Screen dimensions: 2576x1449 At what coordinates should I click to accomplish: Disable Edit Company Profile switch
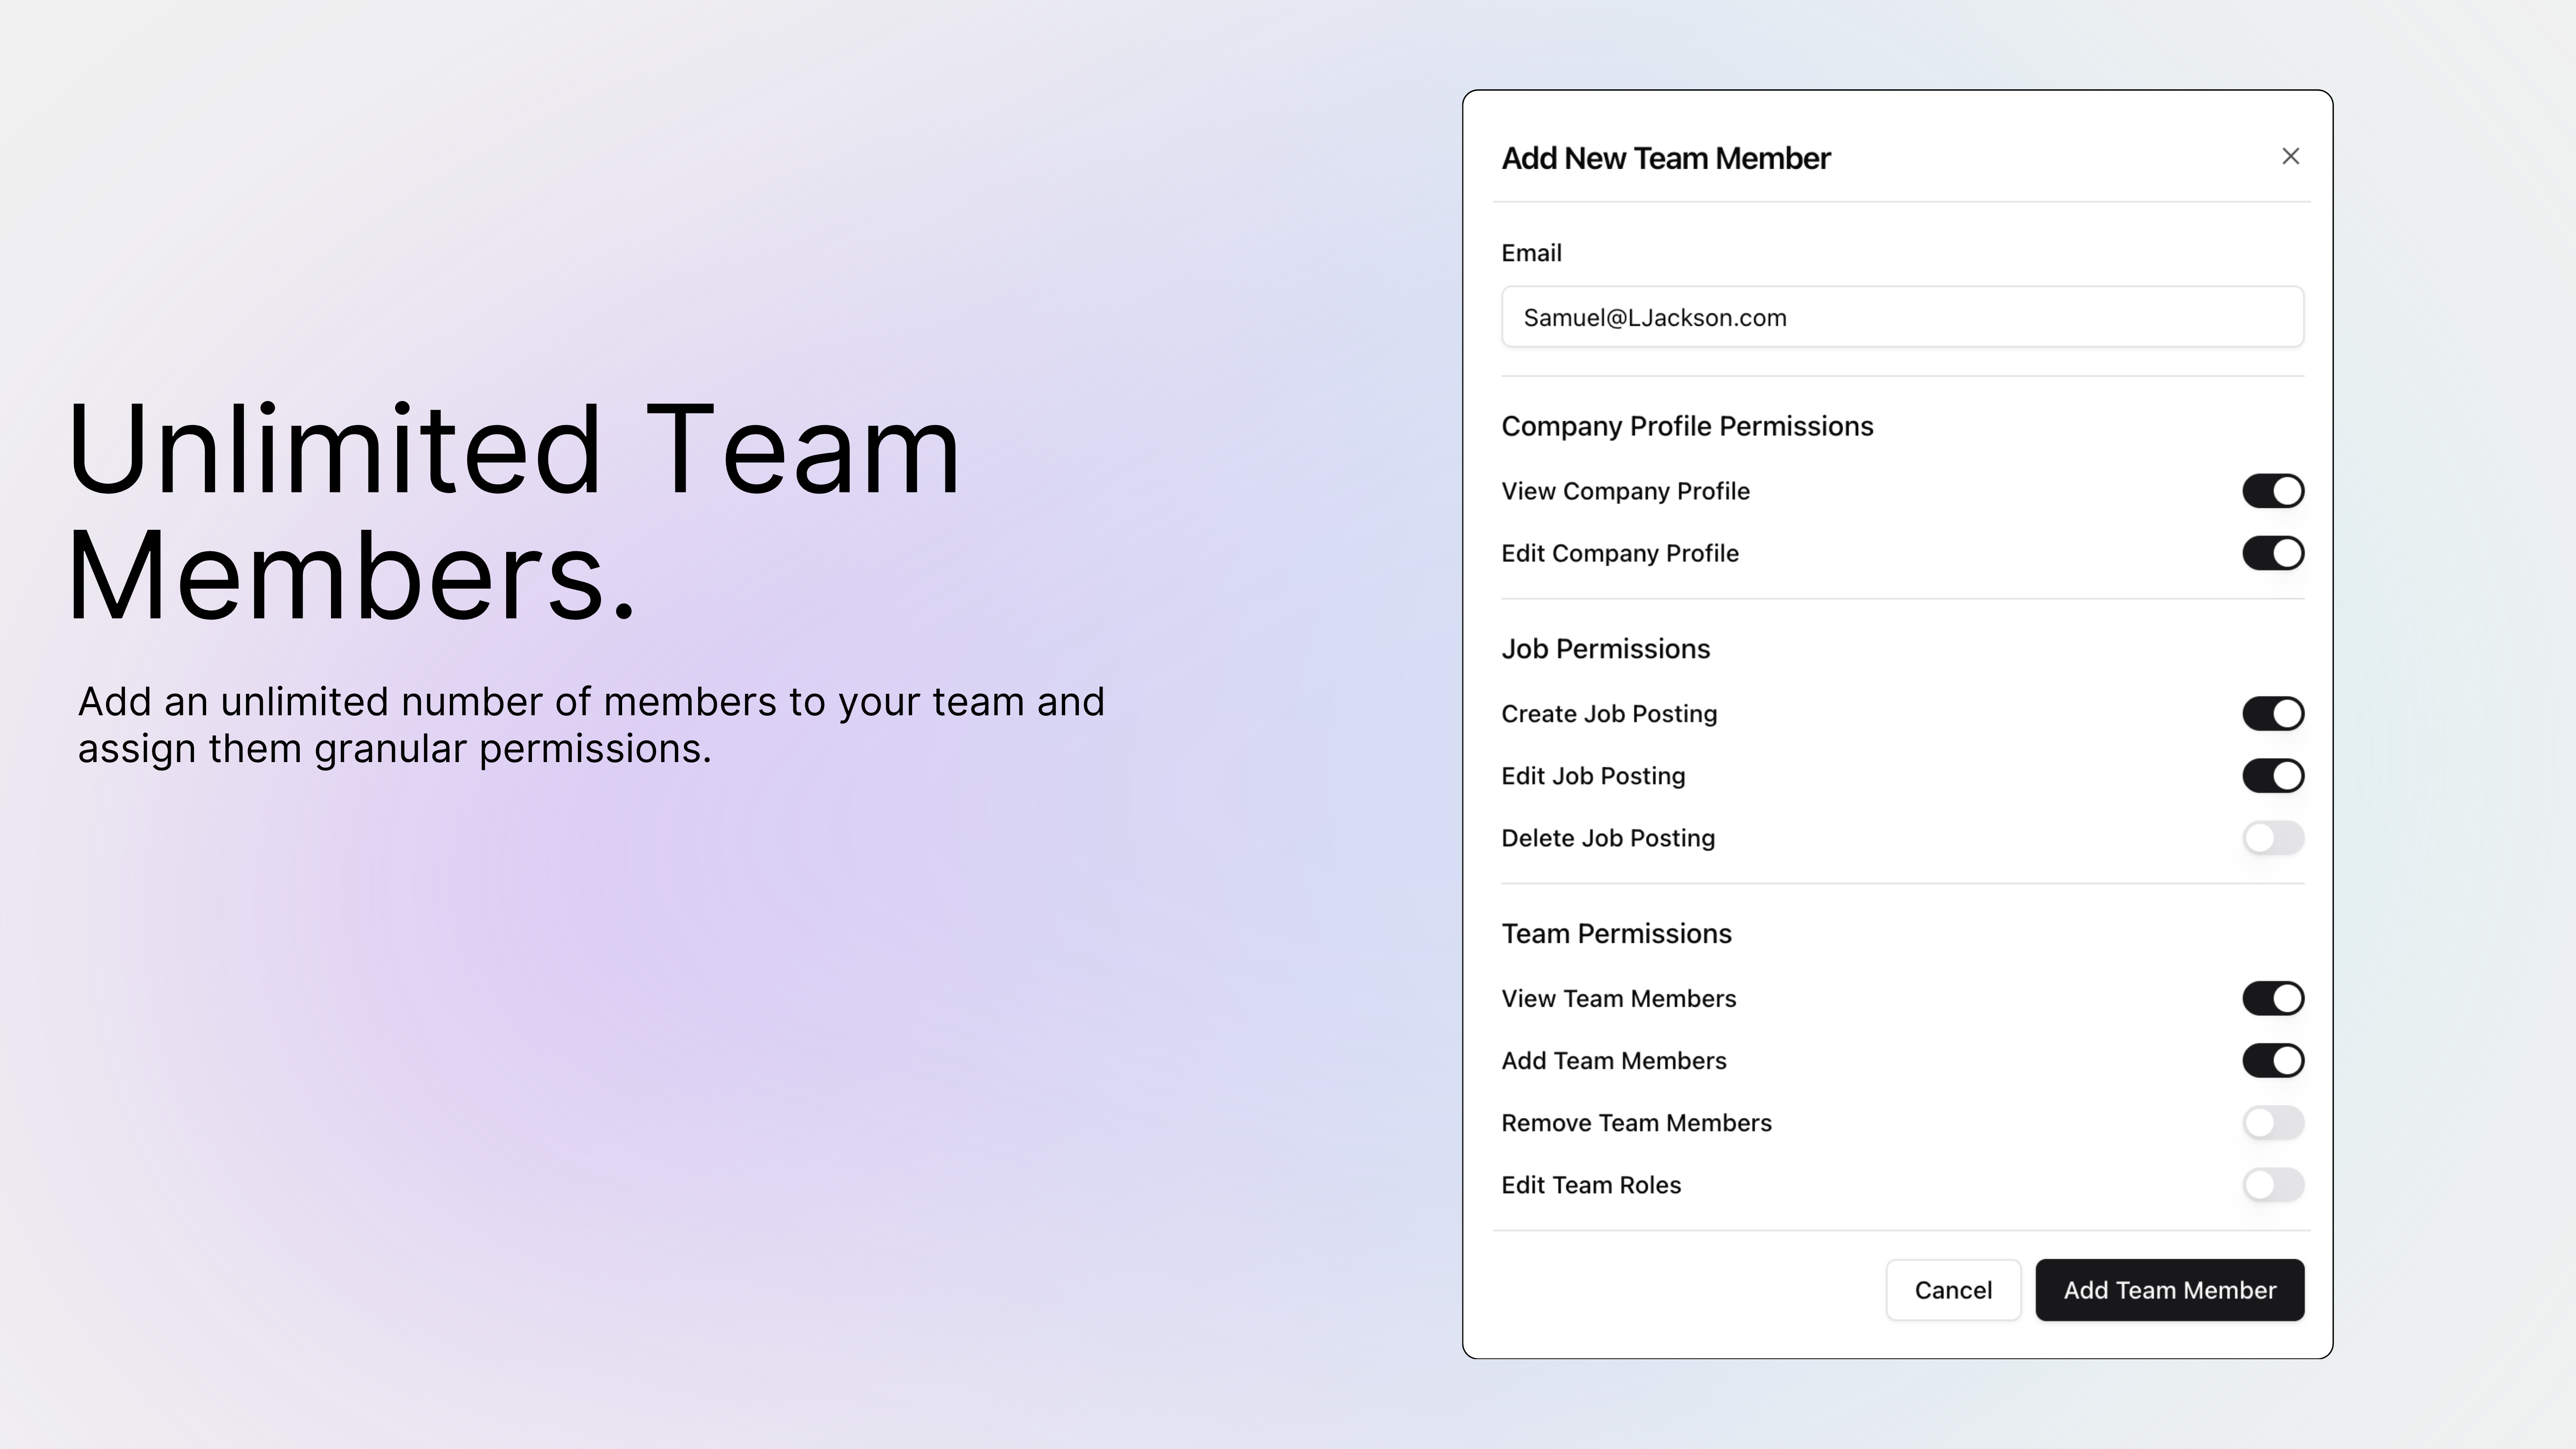tap(2272, 553)
